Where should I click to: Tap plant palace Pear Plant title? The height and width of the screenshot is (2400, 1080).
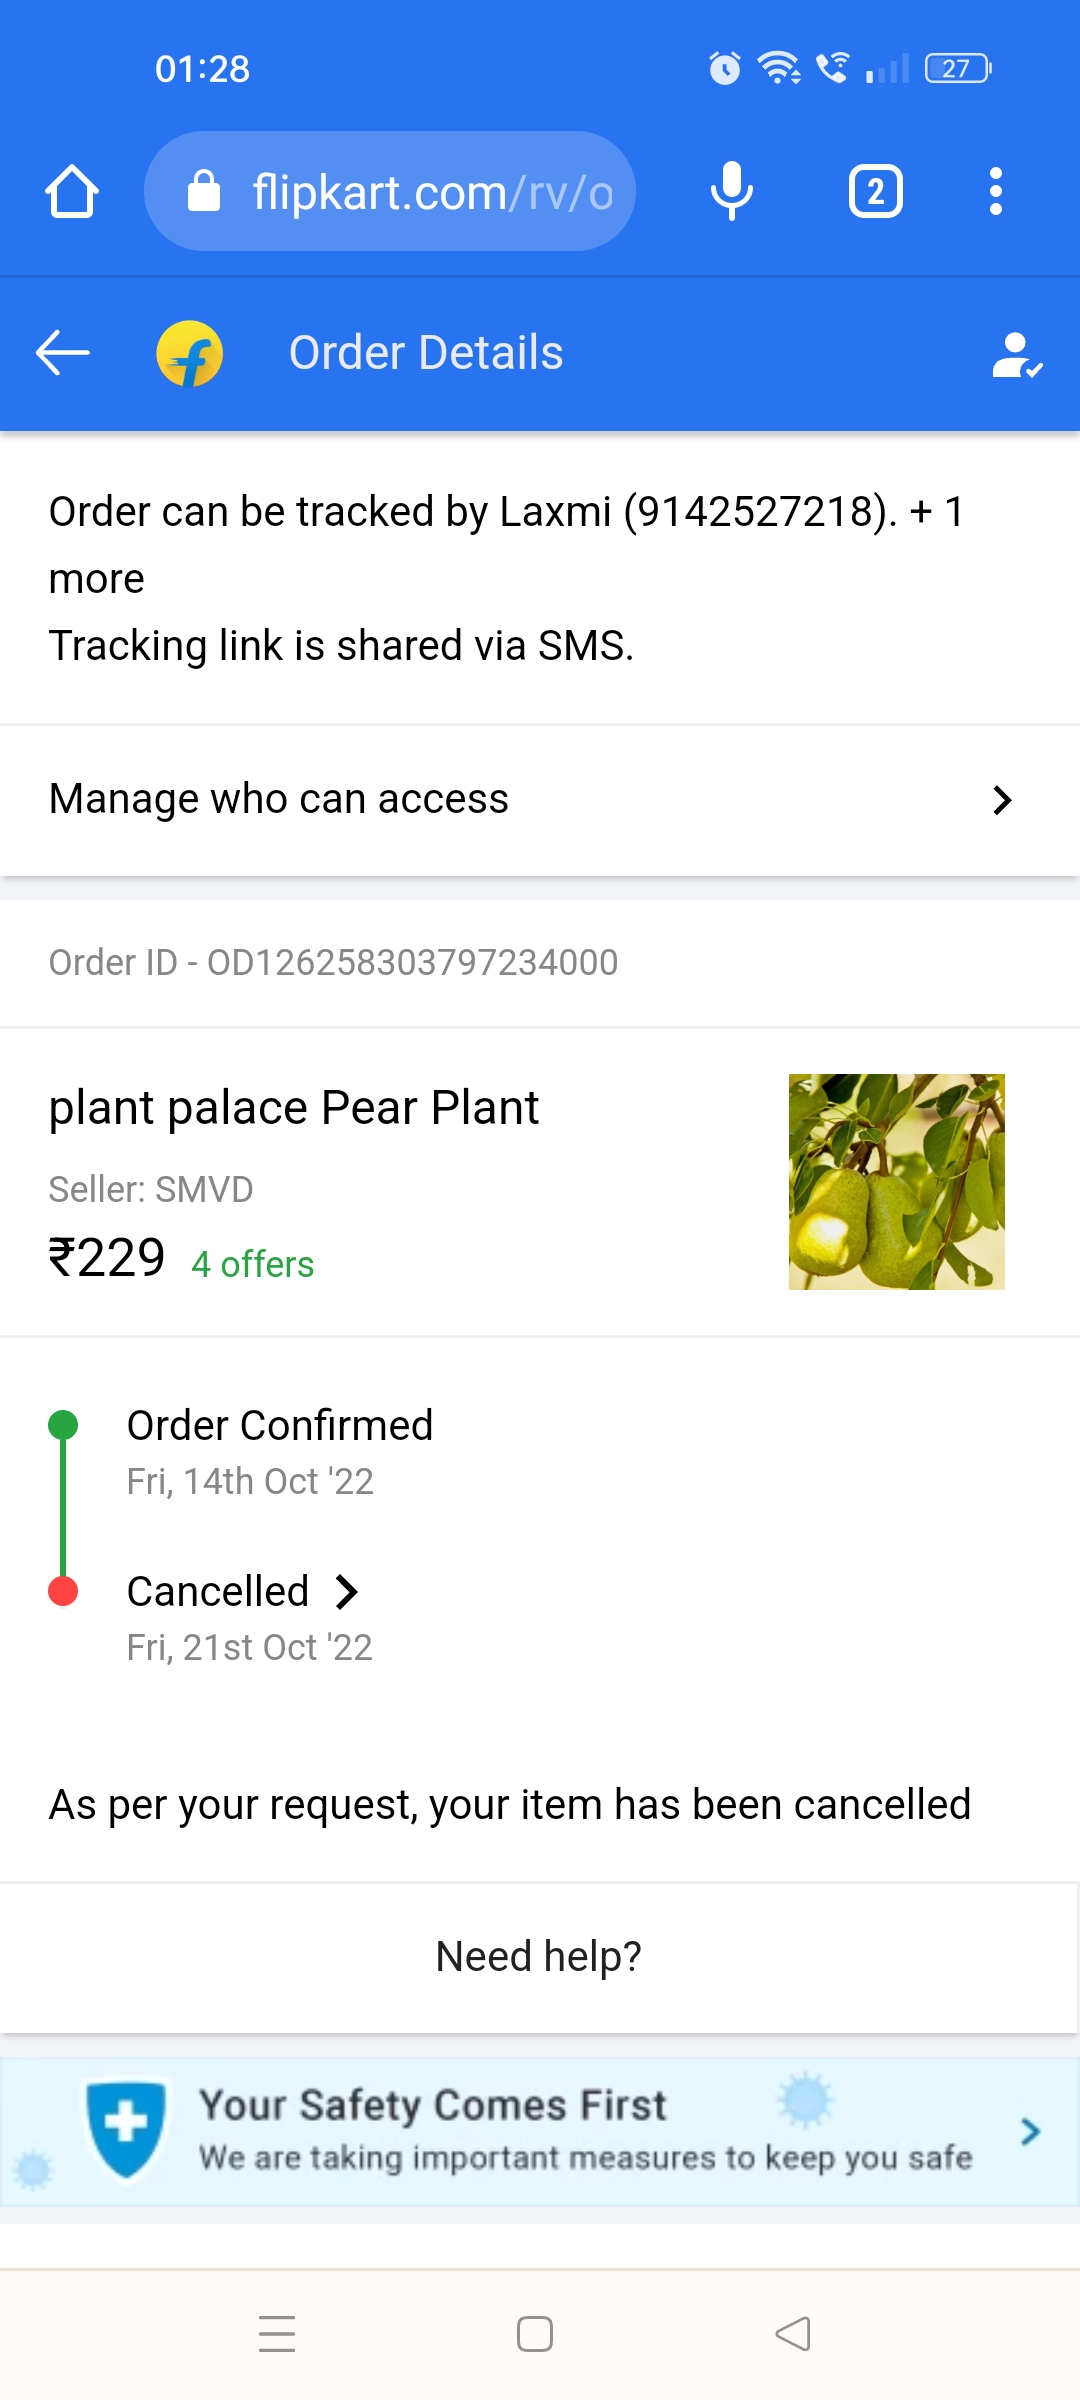(293, 1108)
